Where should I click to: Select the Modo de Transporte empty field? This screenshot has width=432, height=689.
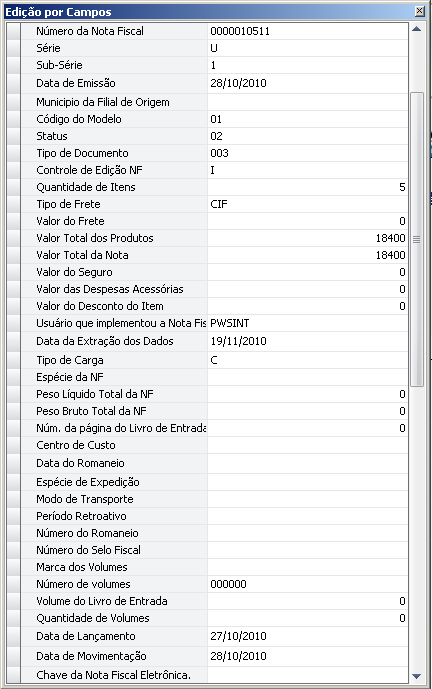point(308,499)
